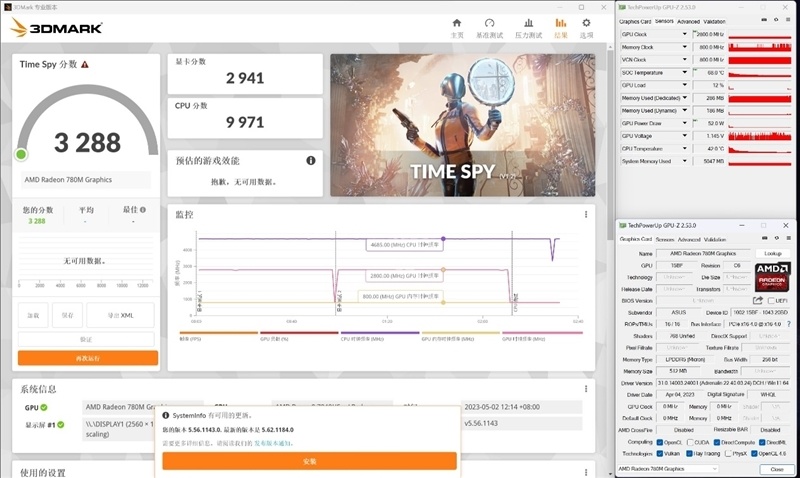Switch to Graphics Card tab in sensors GPU-Z window

(635, 21)
